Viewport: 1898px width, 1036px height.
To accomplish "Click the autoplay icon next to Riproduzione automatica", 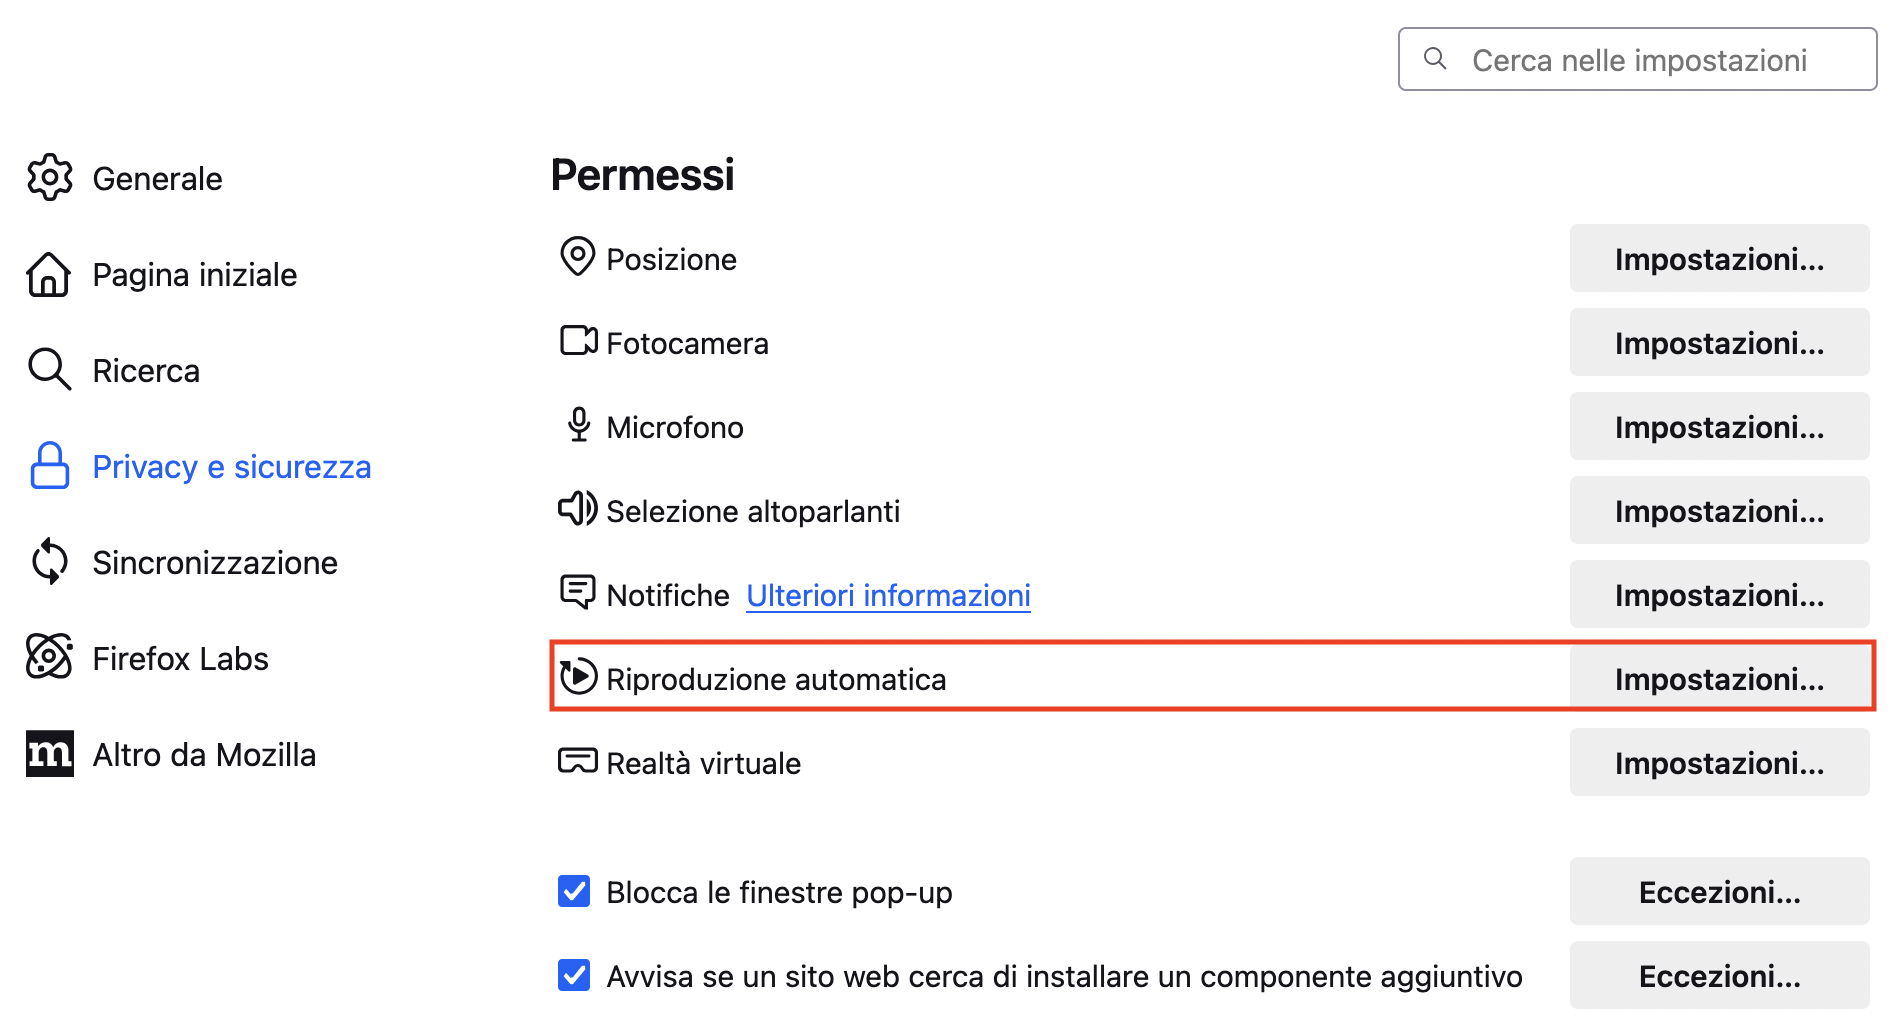I will (x=578, y=677).
